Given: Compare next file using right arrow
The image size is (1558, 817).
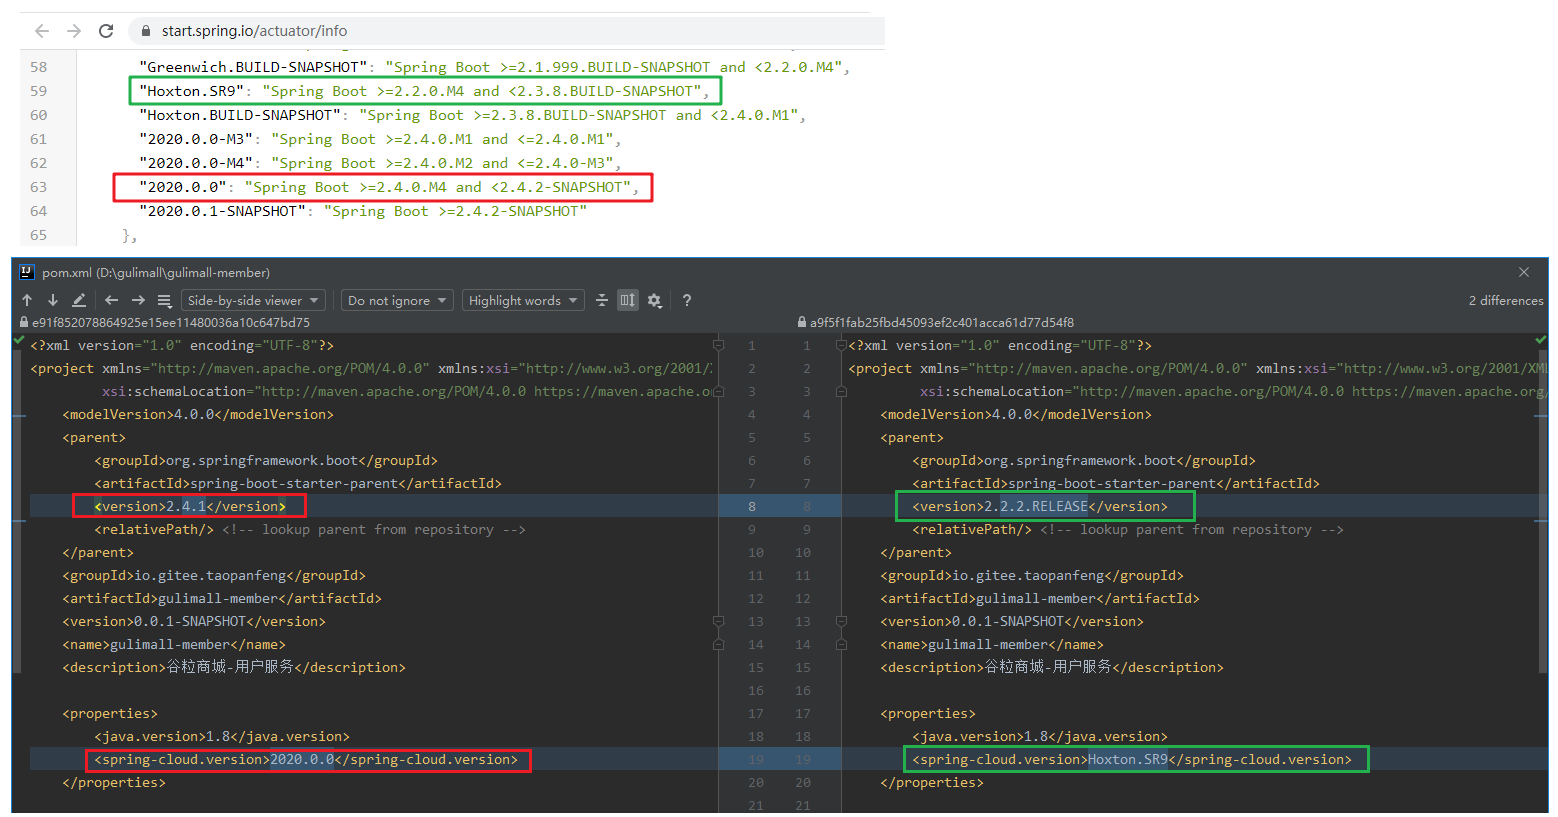Looking at the screenshot, I should point(138,300).
